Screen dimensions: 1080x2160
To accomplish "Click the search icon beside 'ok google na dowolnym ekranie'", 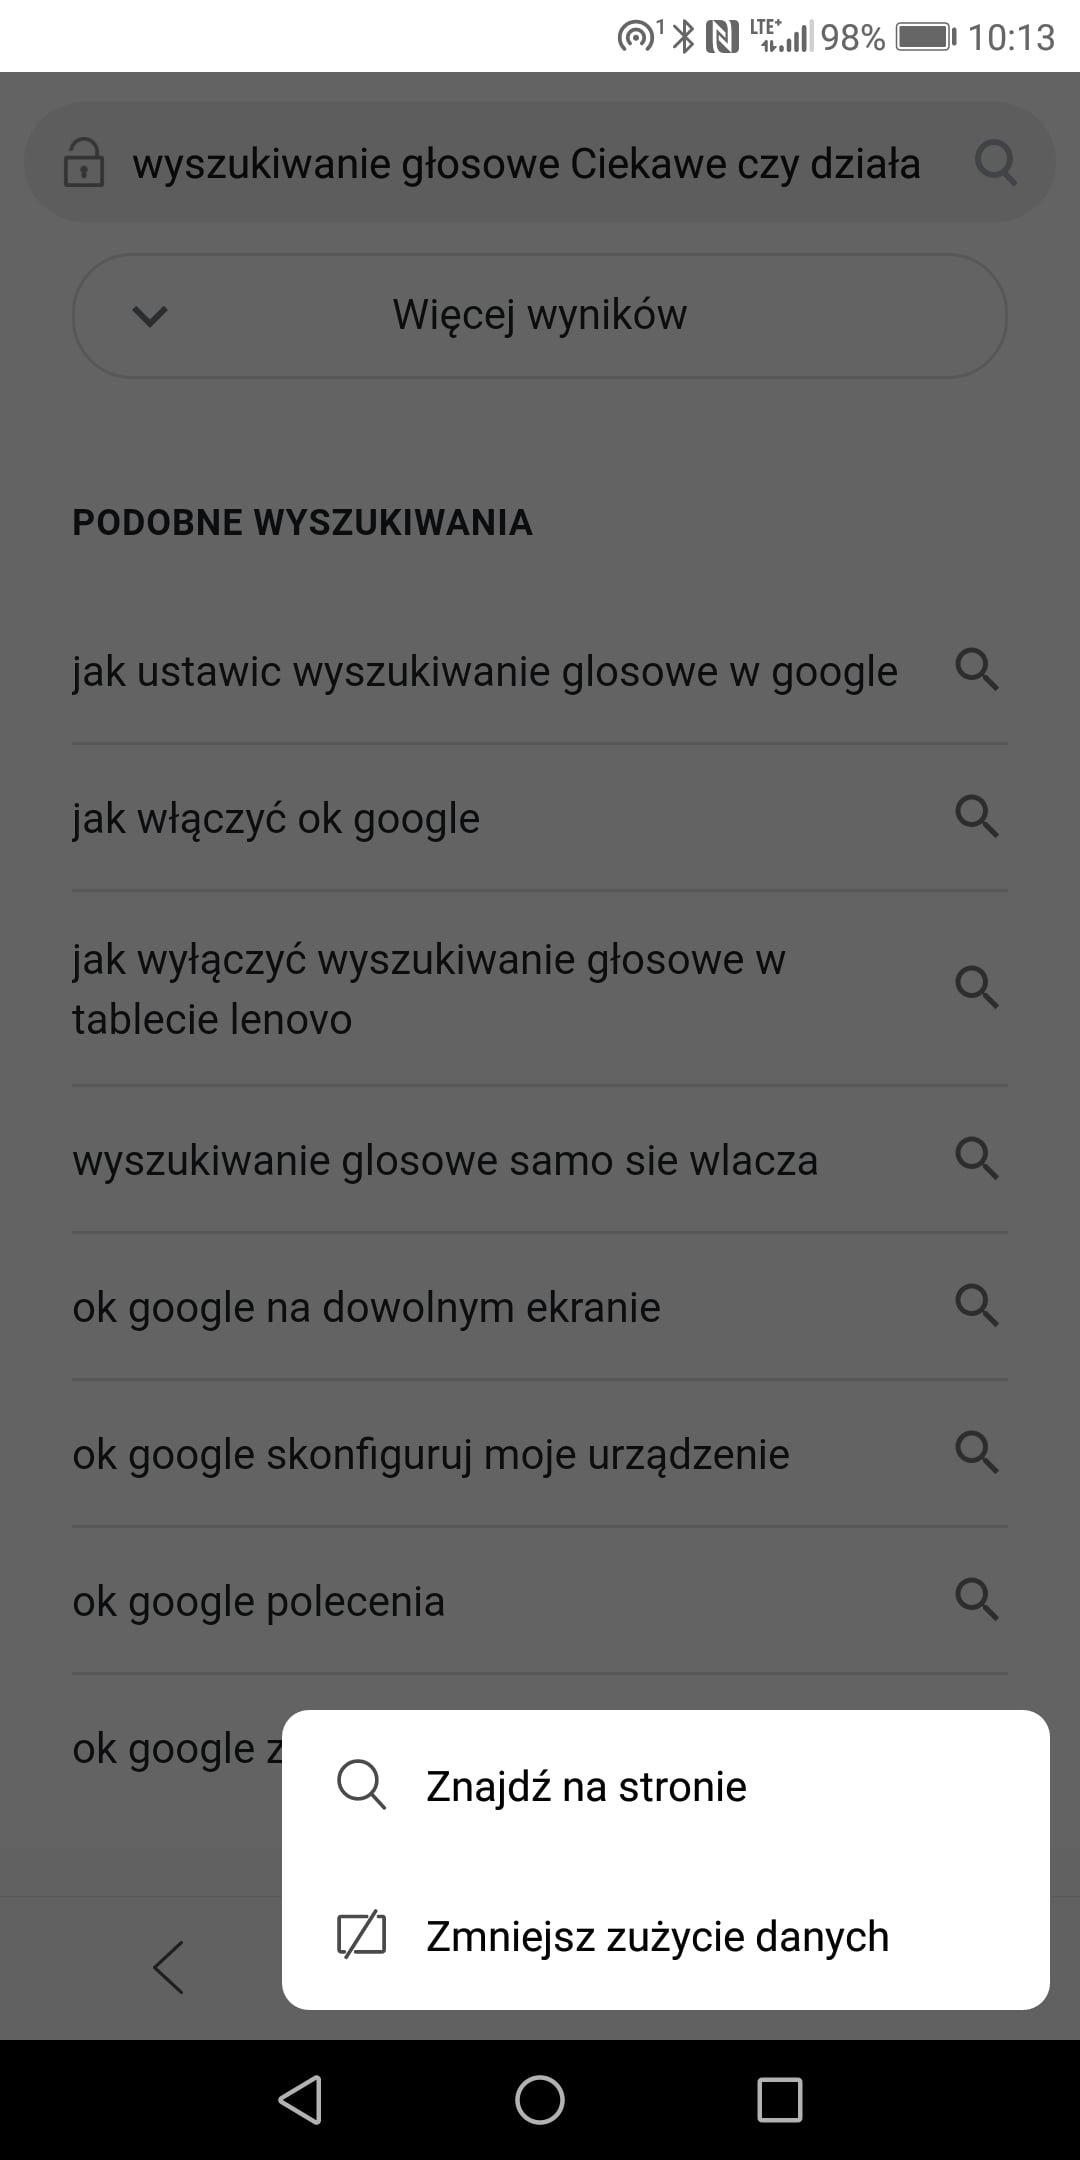I will point(977,1305).
